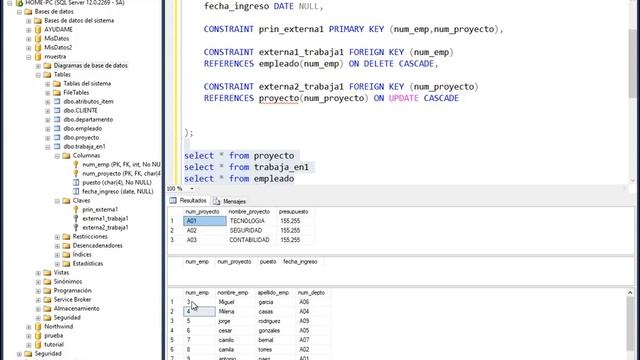640x360 pixels.
Task: Click the tutorial database icon
Action: 38,344
